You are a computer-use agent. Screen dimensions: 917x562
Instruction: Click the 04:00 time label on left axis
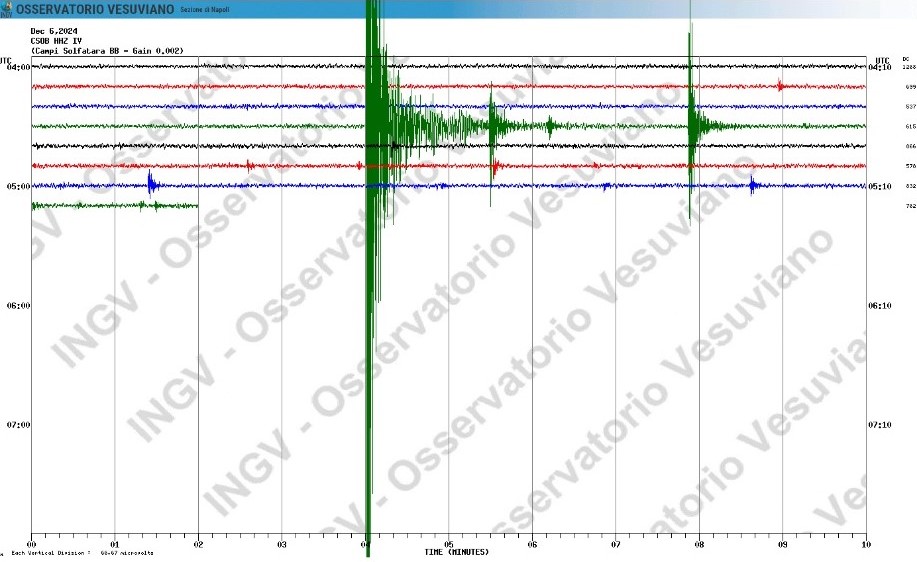pos(18,67)
